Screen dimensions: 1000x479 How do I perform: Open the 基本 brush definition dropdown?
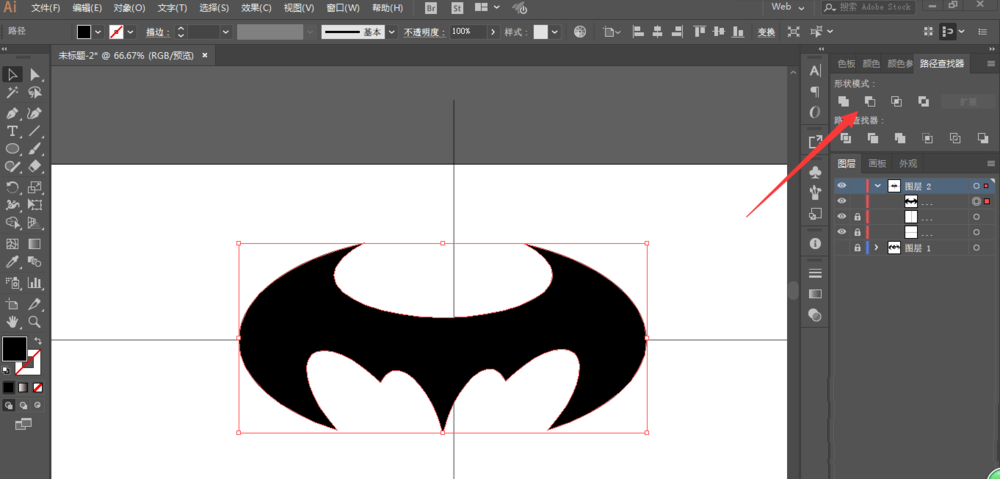pyautogui.click(x=392, y=31)
